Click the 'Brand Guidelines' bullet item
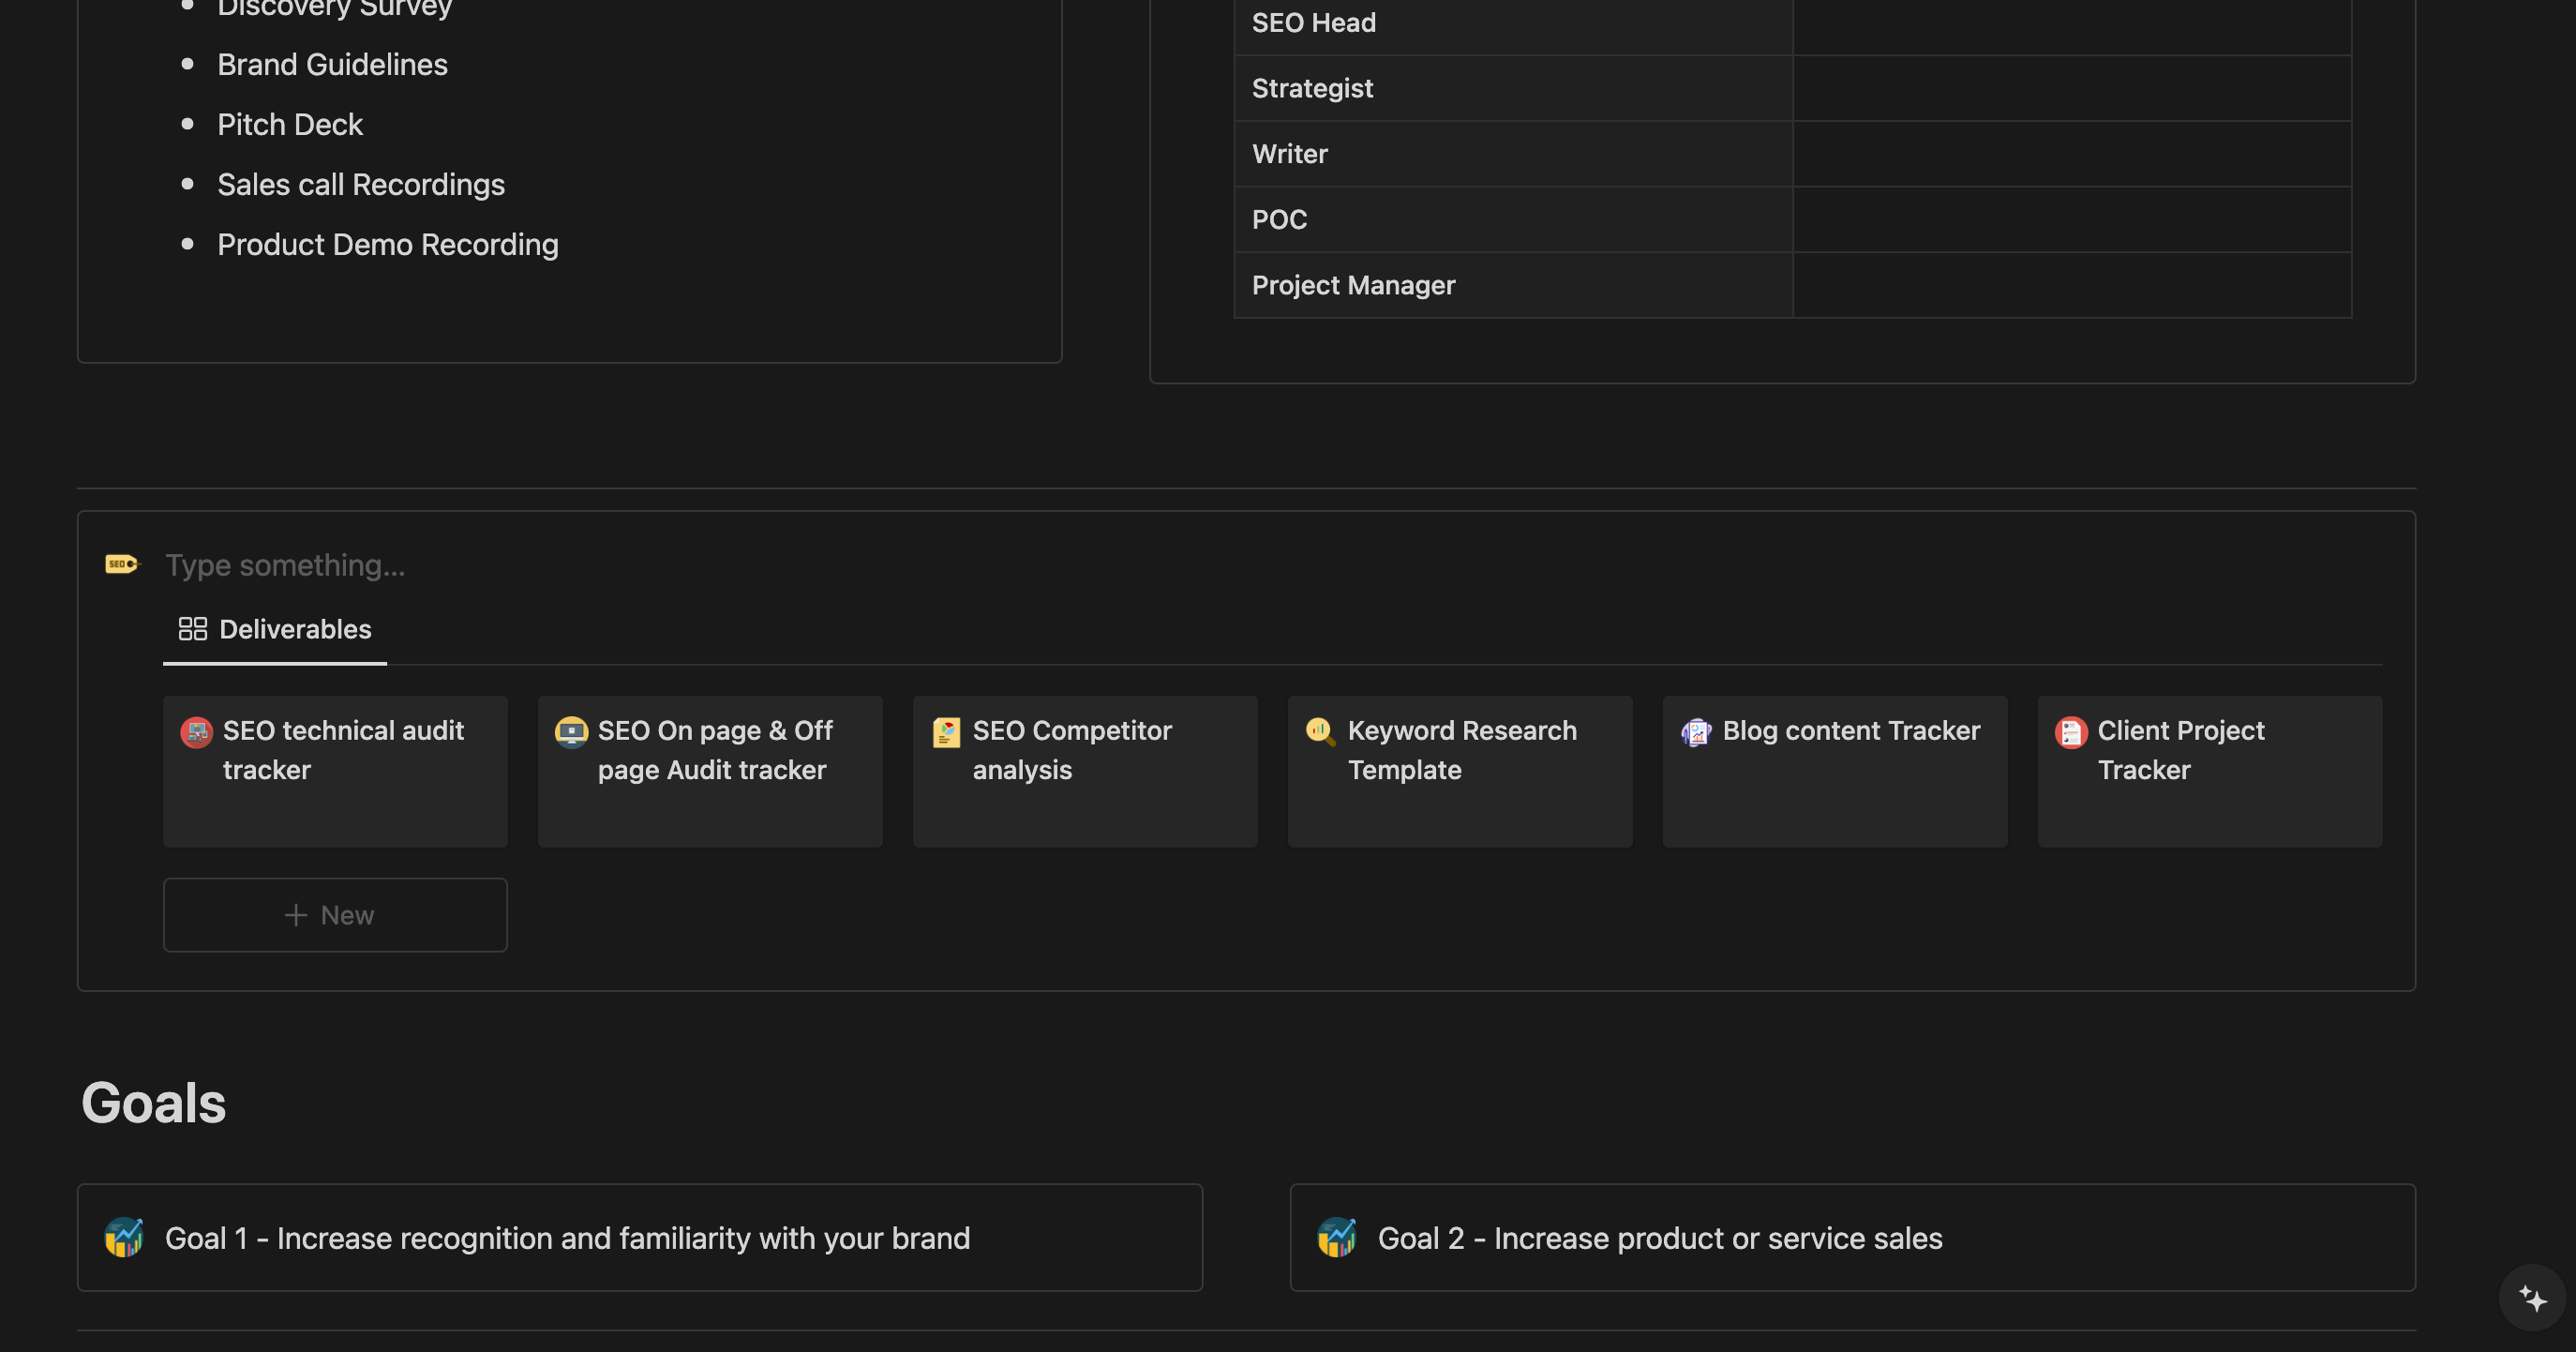 333,65
